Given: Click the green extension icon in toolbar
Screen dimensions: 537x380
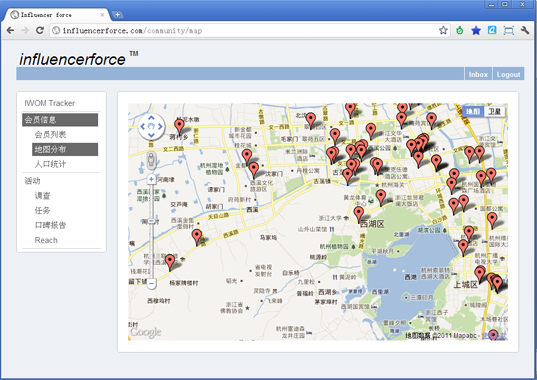Looking at the screenshot, I should point(460,30).
